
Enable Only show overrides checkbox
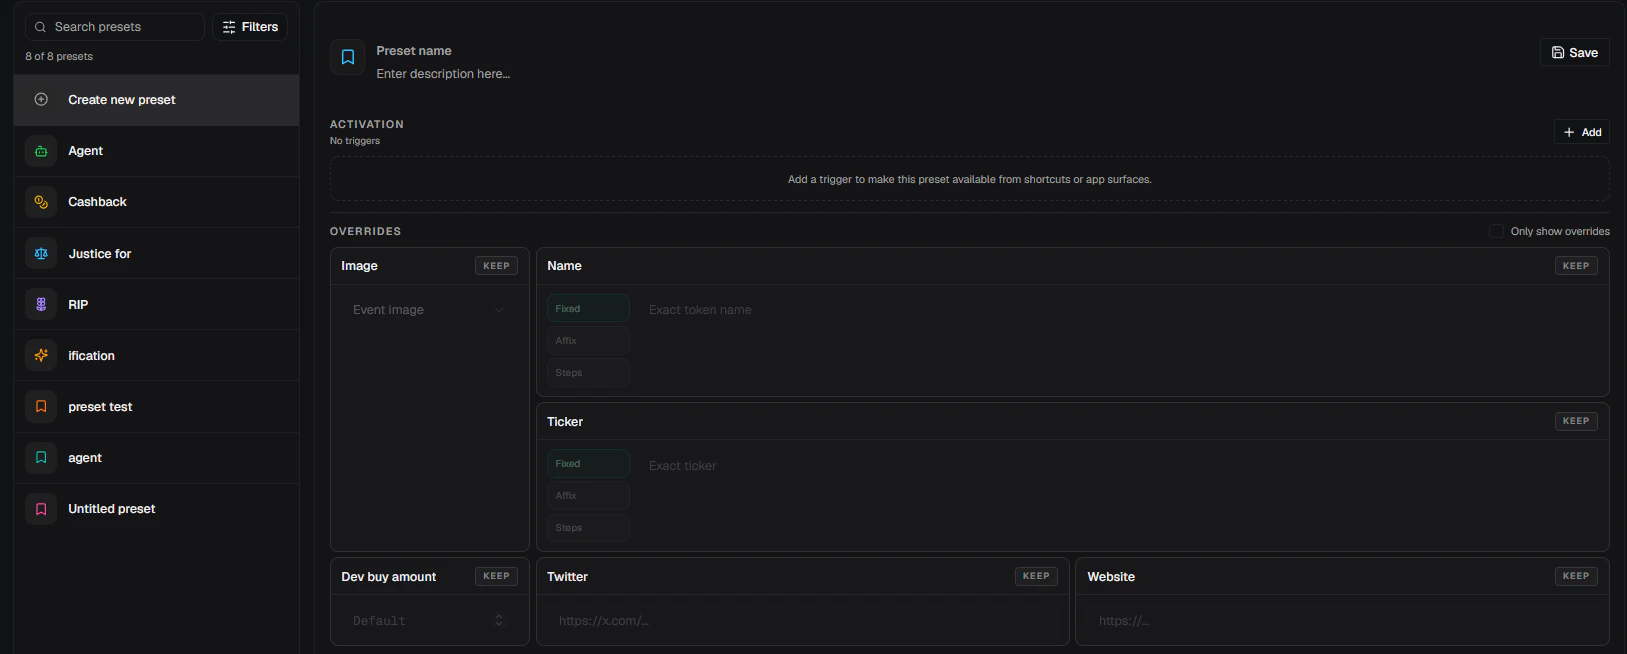click(x=1496, y=231)
